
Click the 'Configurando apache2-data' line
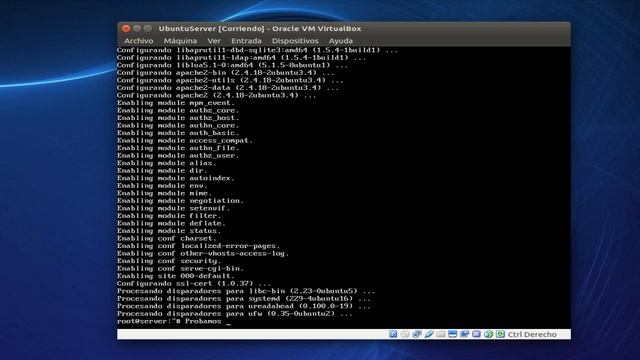pyautogui.click(x=228, y=88)
